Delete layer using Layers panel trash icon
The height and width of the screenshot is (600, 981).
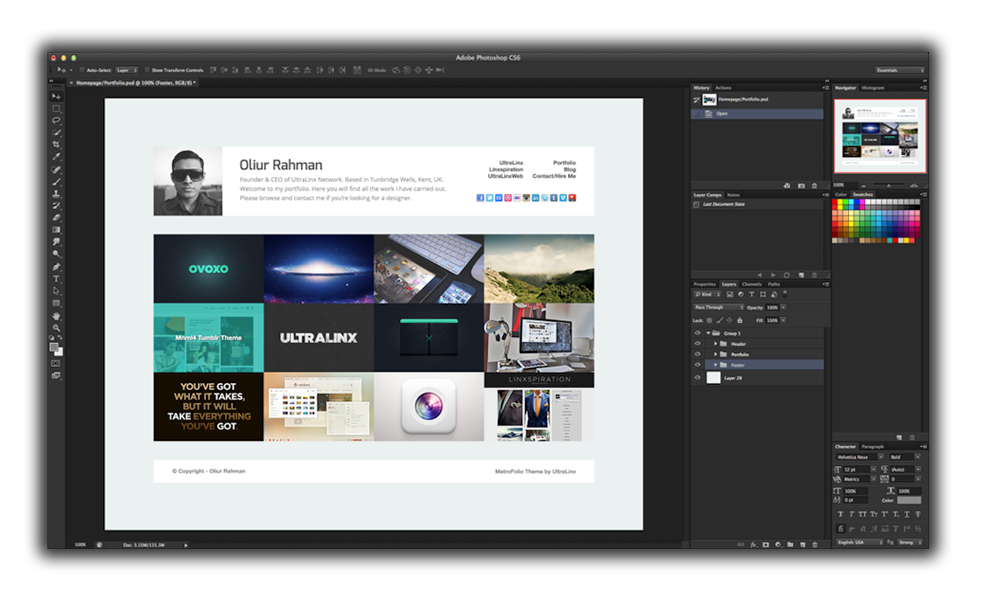click(815, 545)
